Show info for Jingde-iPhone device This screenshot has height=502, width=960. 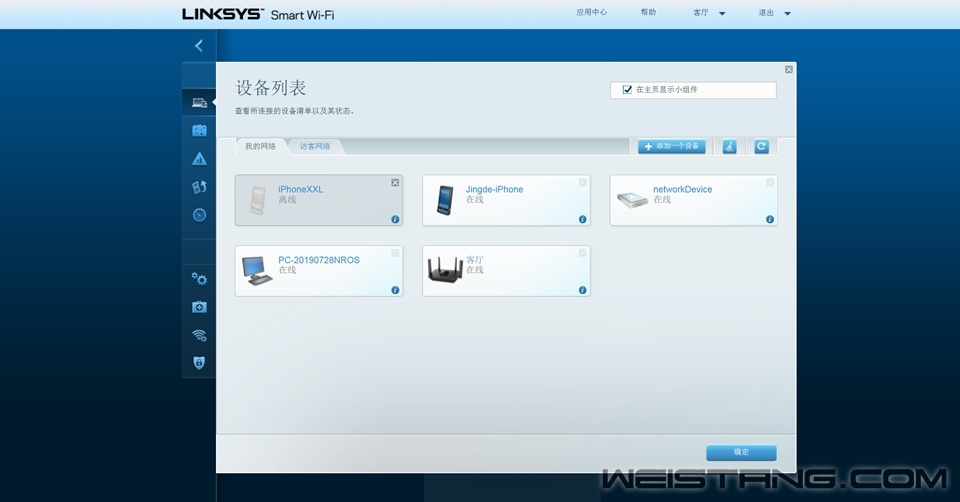pos(582,219)
